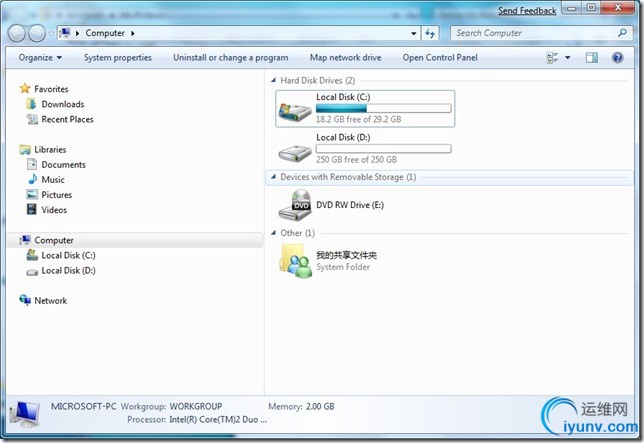Go forward with the Forward arrow button
This screenshot has width=644, height=443.
[x=37, y=33]
